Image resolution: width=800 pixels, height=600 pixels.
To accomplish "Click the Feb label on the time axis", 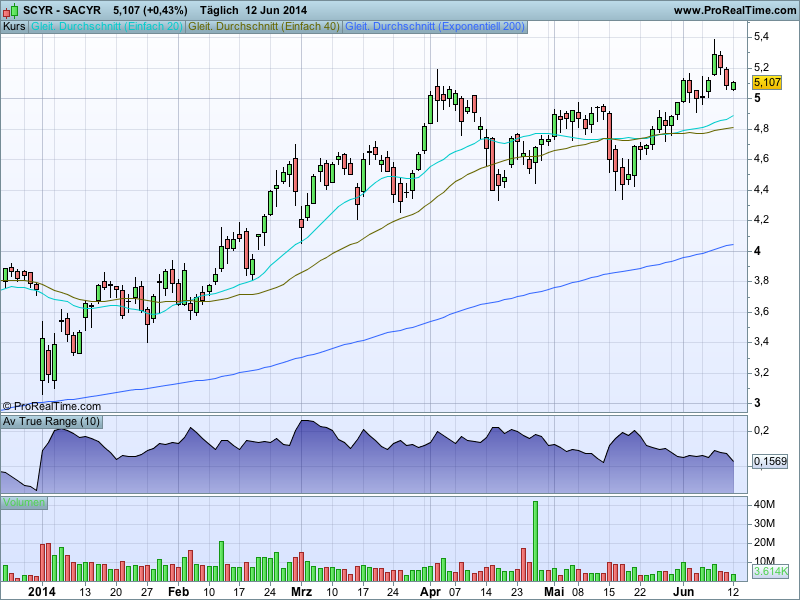I will tap(178, 592).
